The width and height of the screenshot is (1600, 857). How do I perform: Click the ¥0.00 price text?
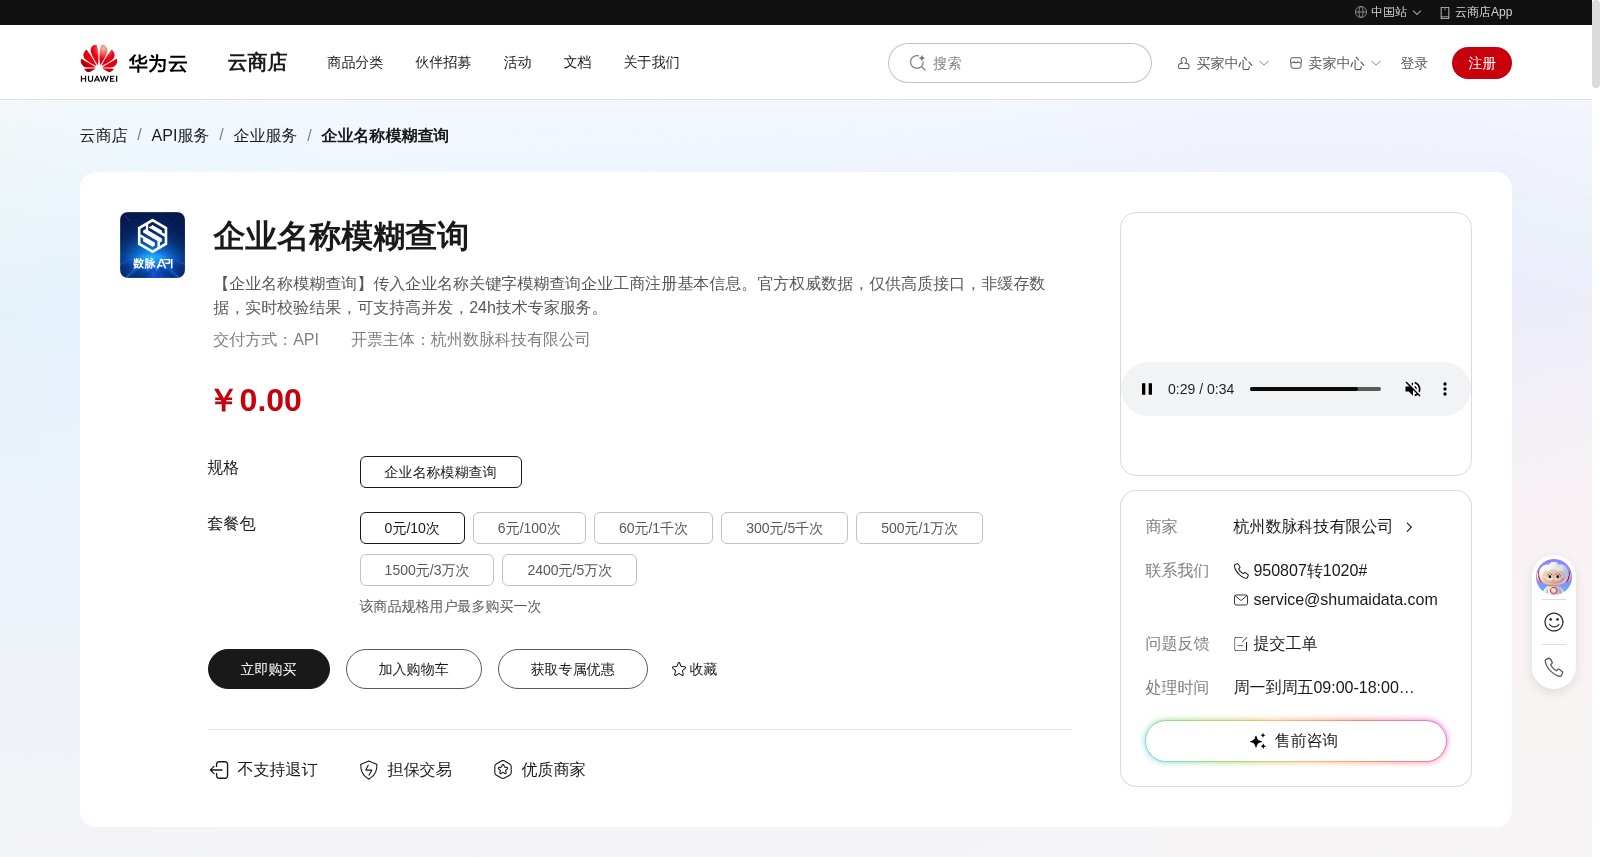[257, 400]
